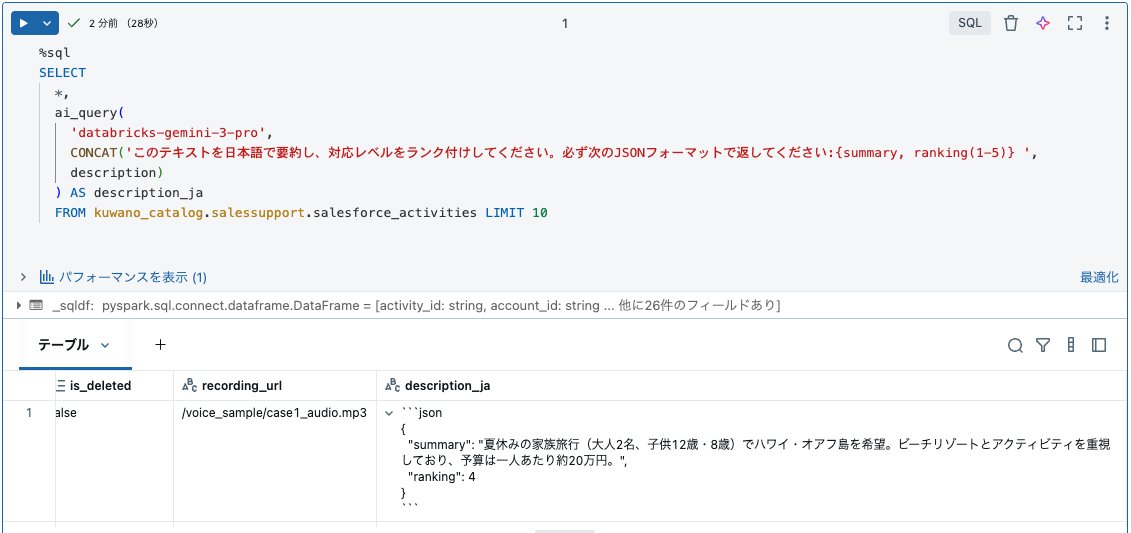The width and height of the screenshot is (1131, 533).
Task: Click the bar chart performance icon
Action: [47, 277]
